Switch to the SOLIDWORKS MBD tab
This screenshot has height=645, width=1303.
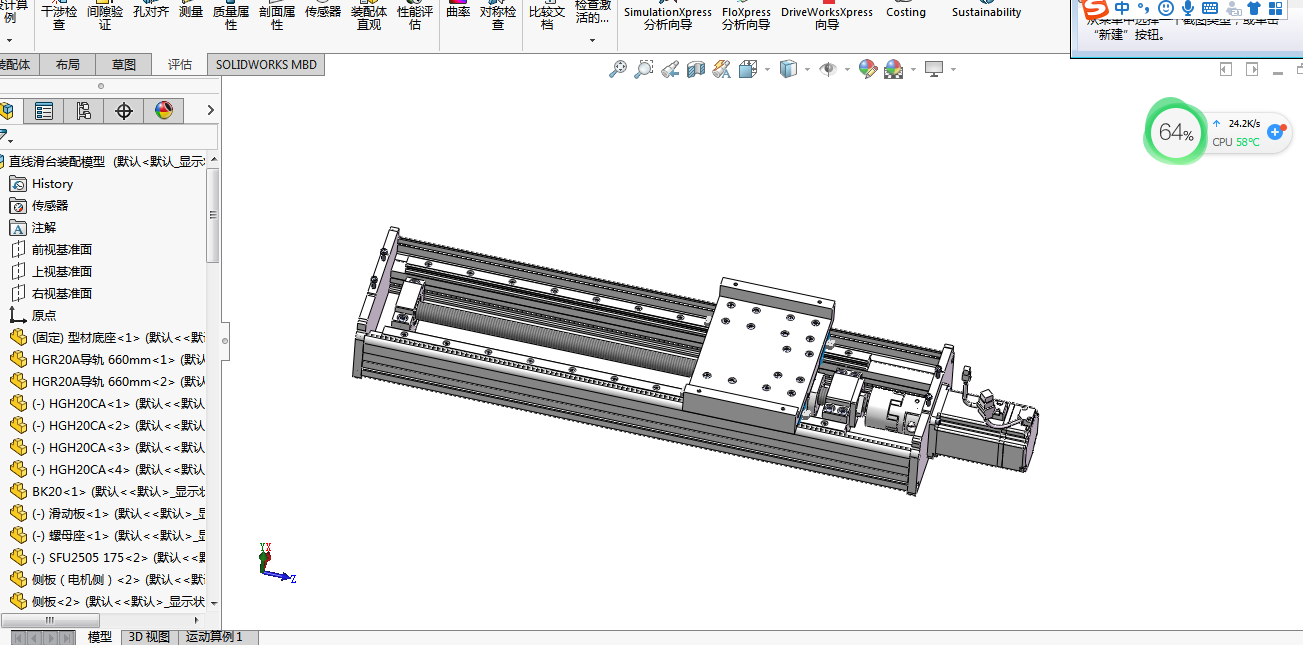(266, 65)
